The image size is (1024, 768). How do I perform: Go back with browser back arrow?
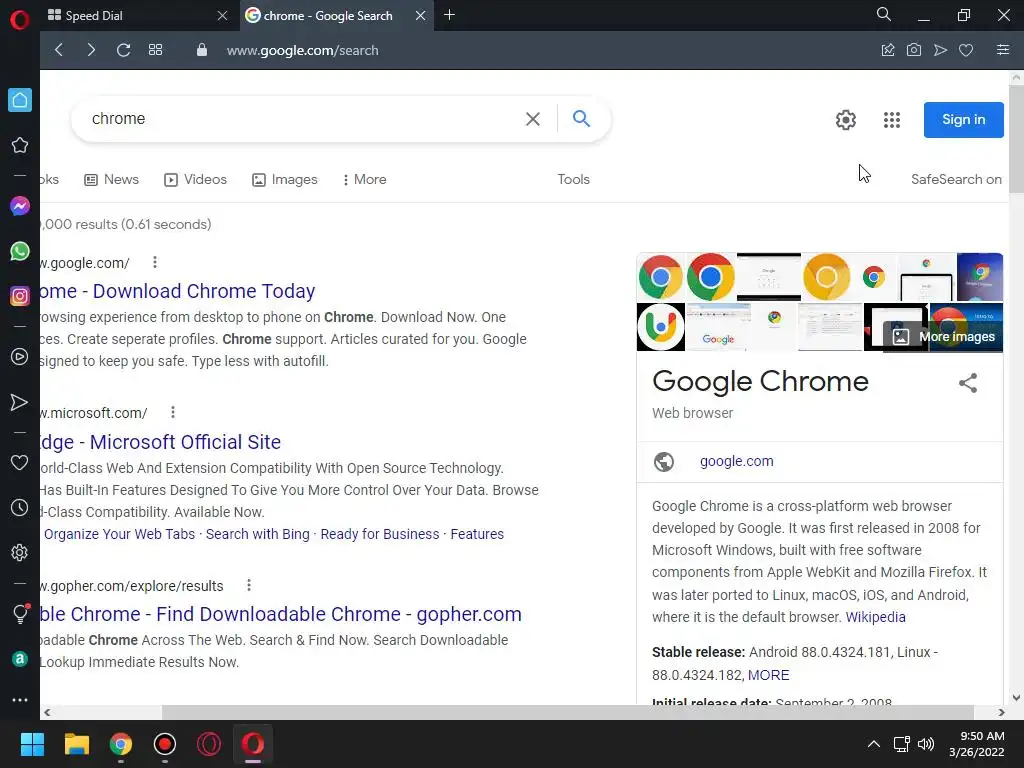[59, 50]
